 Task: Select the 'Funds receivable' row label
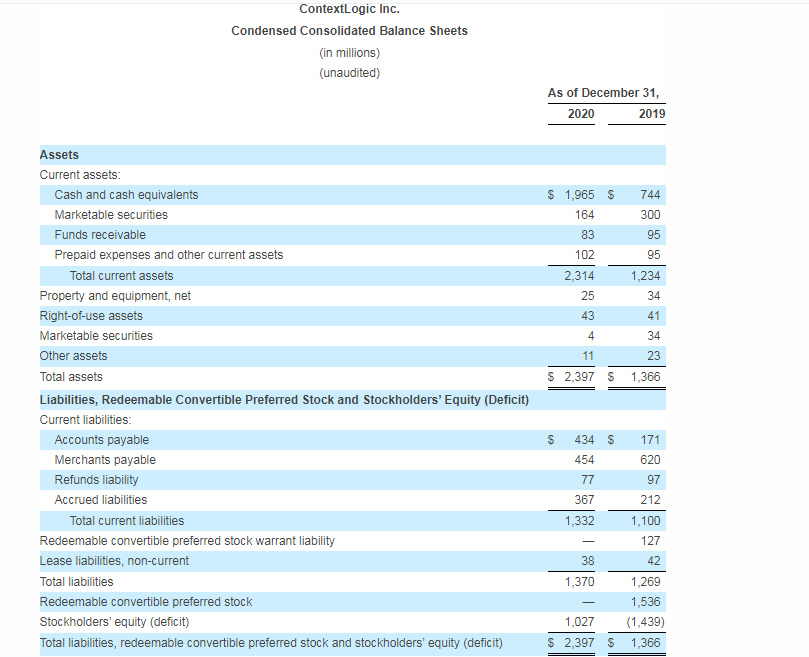click(100, 235)
